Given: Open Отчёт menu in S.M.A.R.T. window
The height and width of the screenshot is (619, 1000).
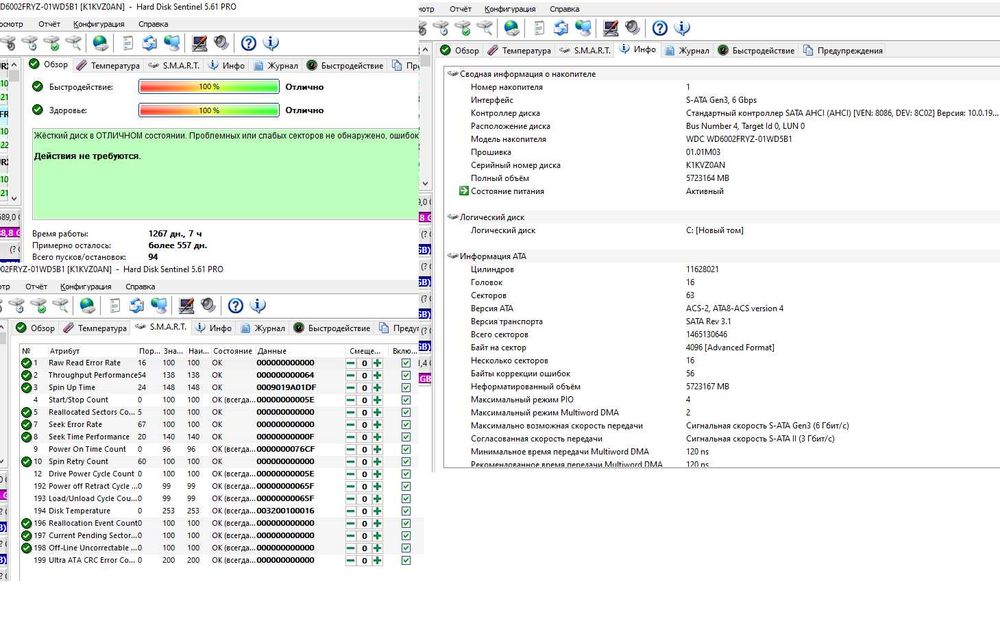Looking at the screenshot, I should [x=36, y=287].
